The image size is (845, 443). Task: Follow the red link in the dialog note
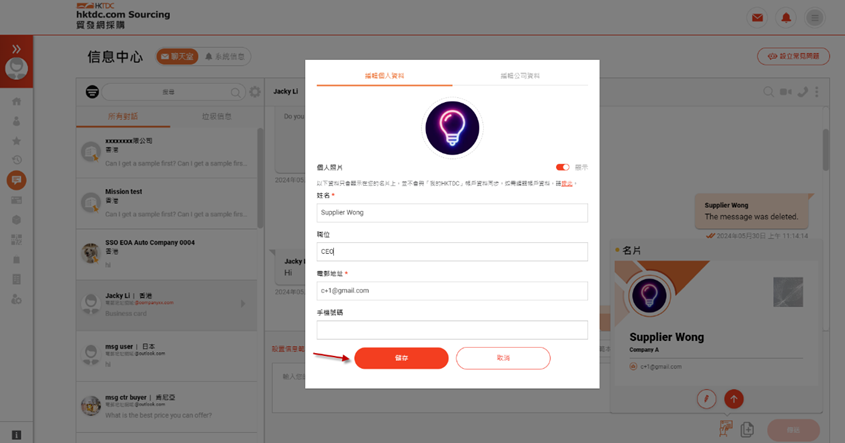coord(567,184)
